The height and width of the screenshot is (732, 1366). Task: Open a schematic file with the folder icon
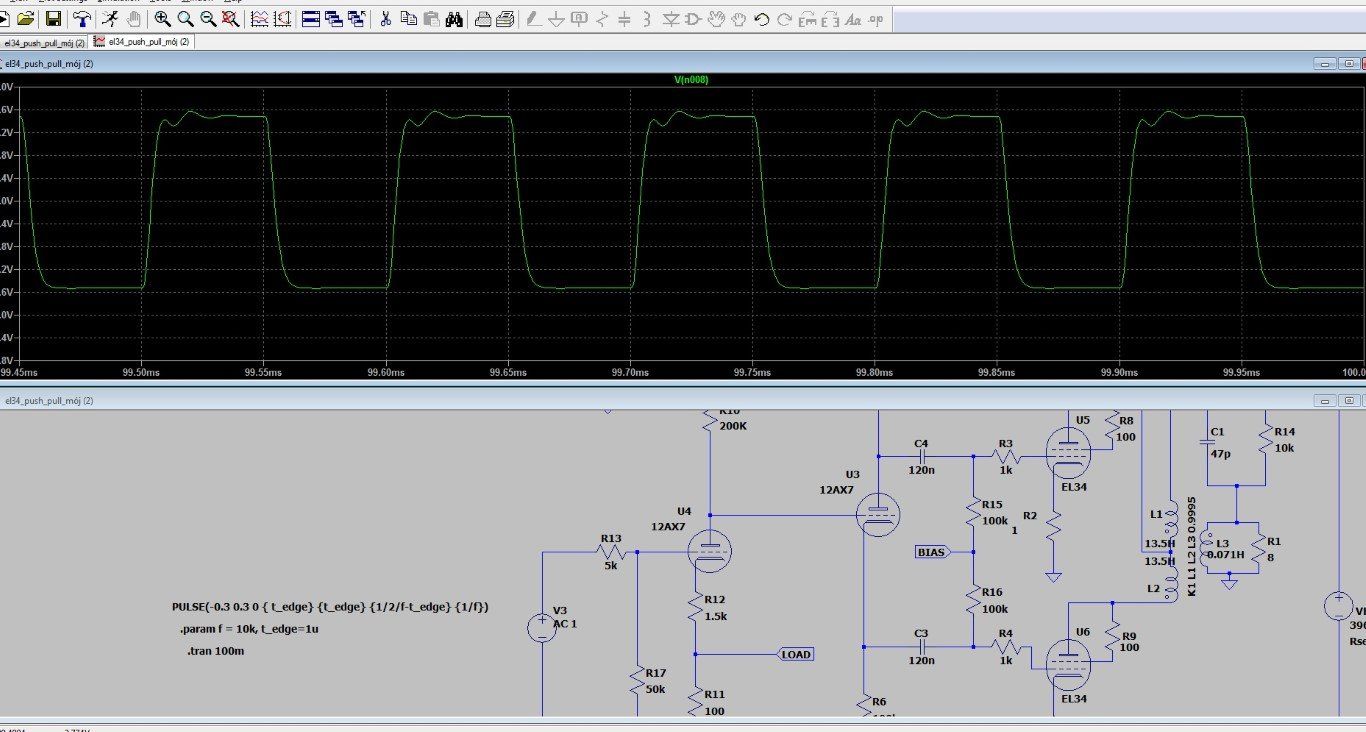[x=25, y=19]
